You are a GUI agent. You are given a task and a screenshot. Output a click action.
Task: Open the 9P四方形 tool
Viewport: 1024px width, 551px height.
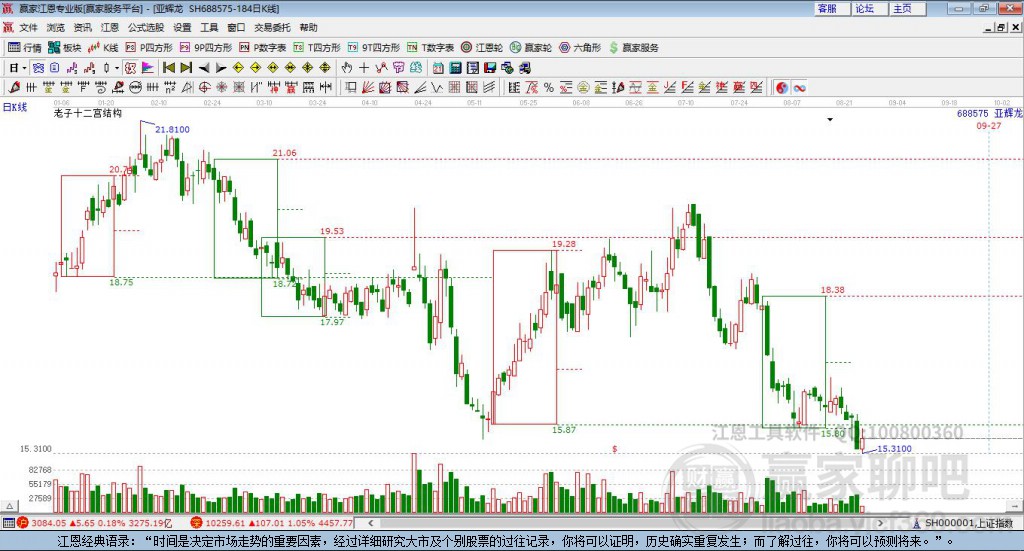pos(206,48)
